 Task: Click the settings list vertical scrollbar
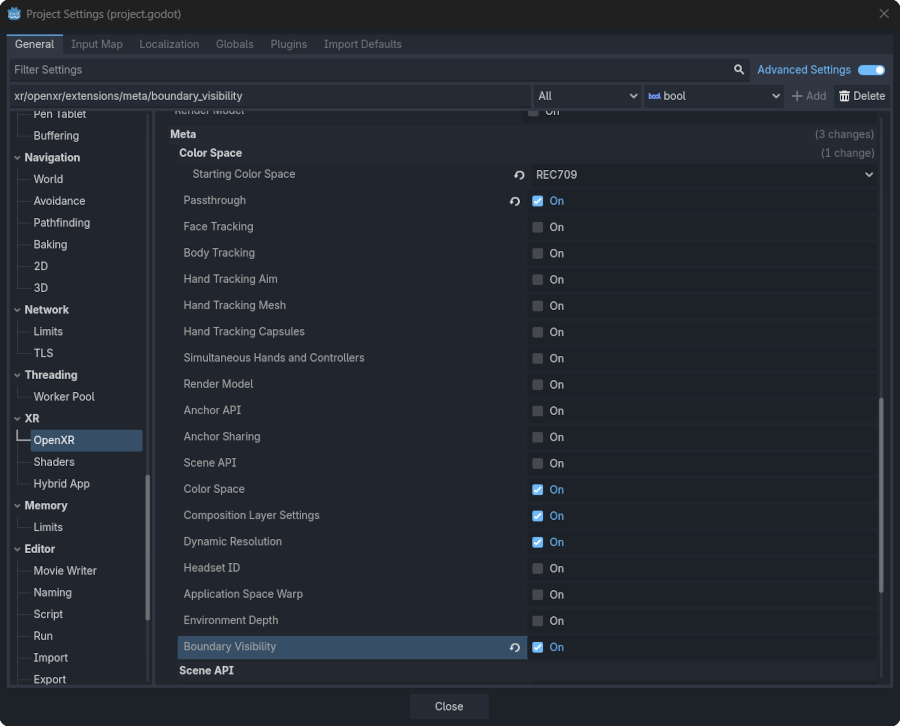pyautogui.click(x=881, y=495)
